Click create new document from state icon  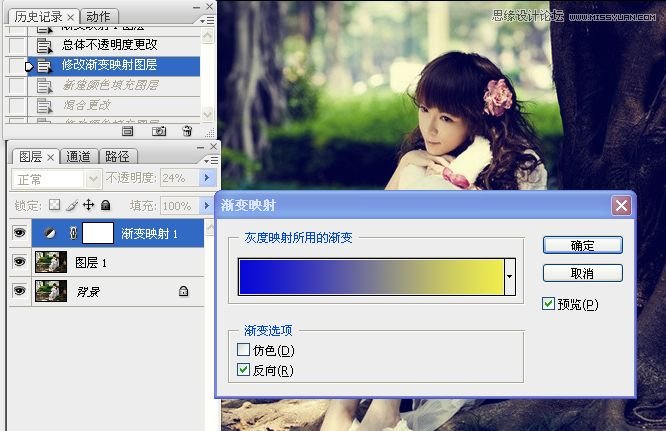(128, 131)
